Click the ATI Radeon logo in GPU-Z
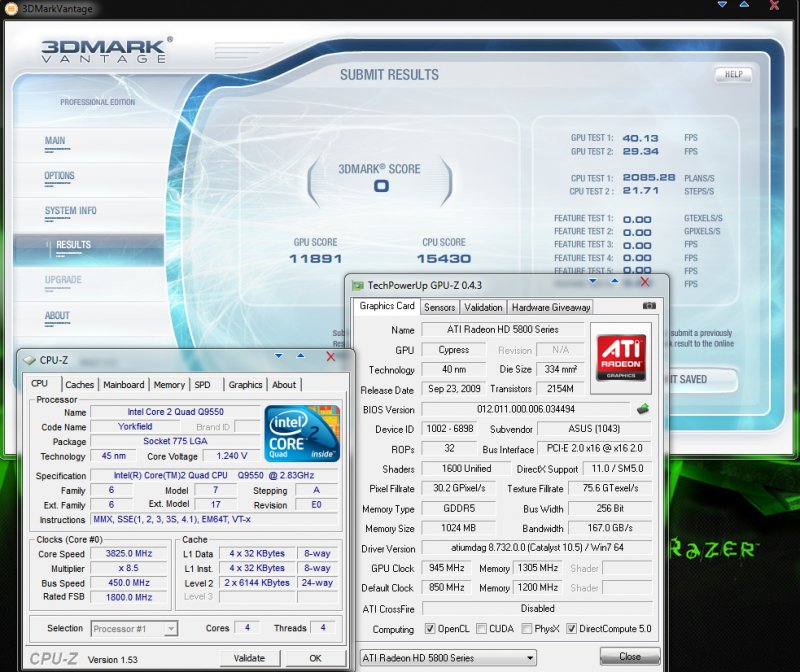 click(621, 358)
